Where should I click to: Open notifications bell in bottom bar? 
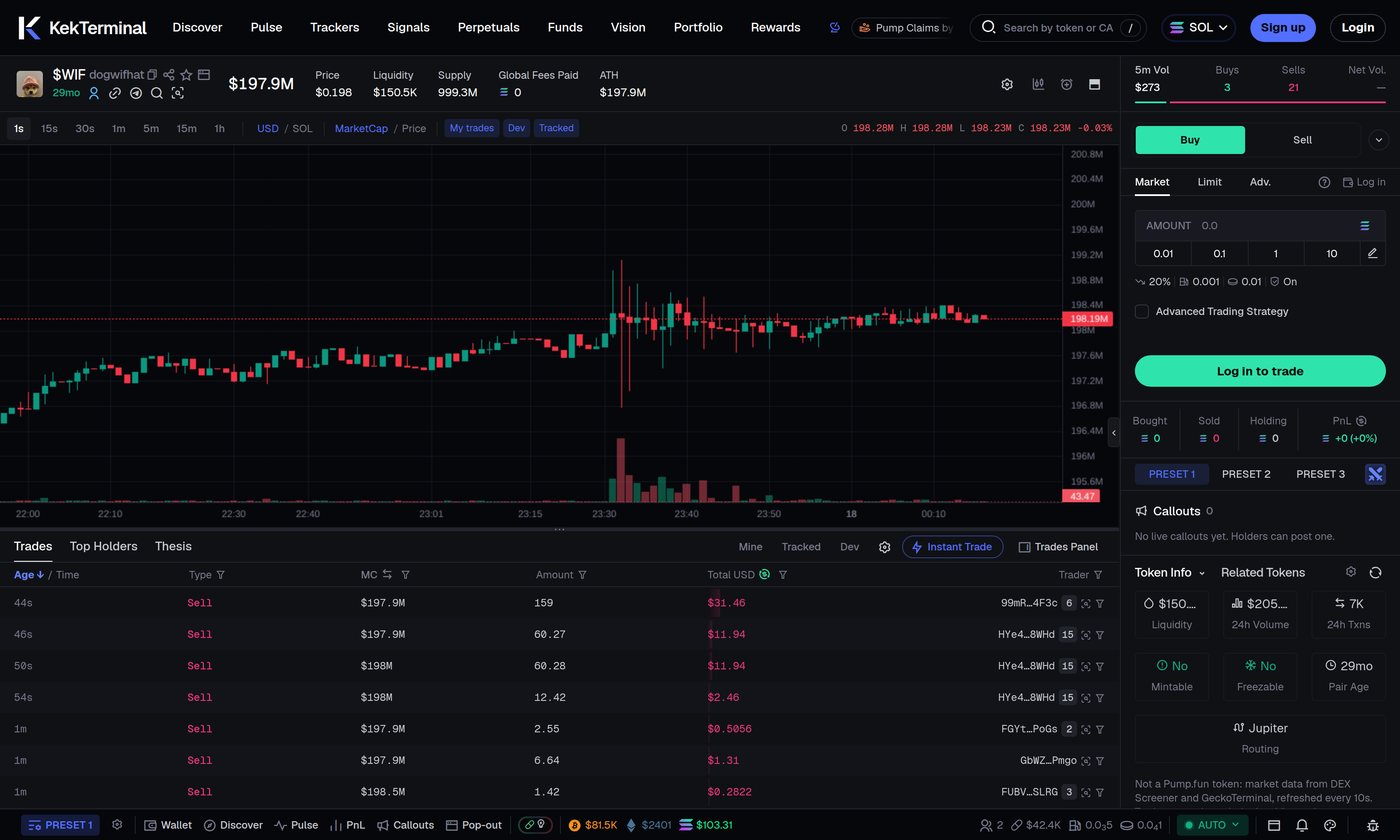click(x=1302, y=825)
